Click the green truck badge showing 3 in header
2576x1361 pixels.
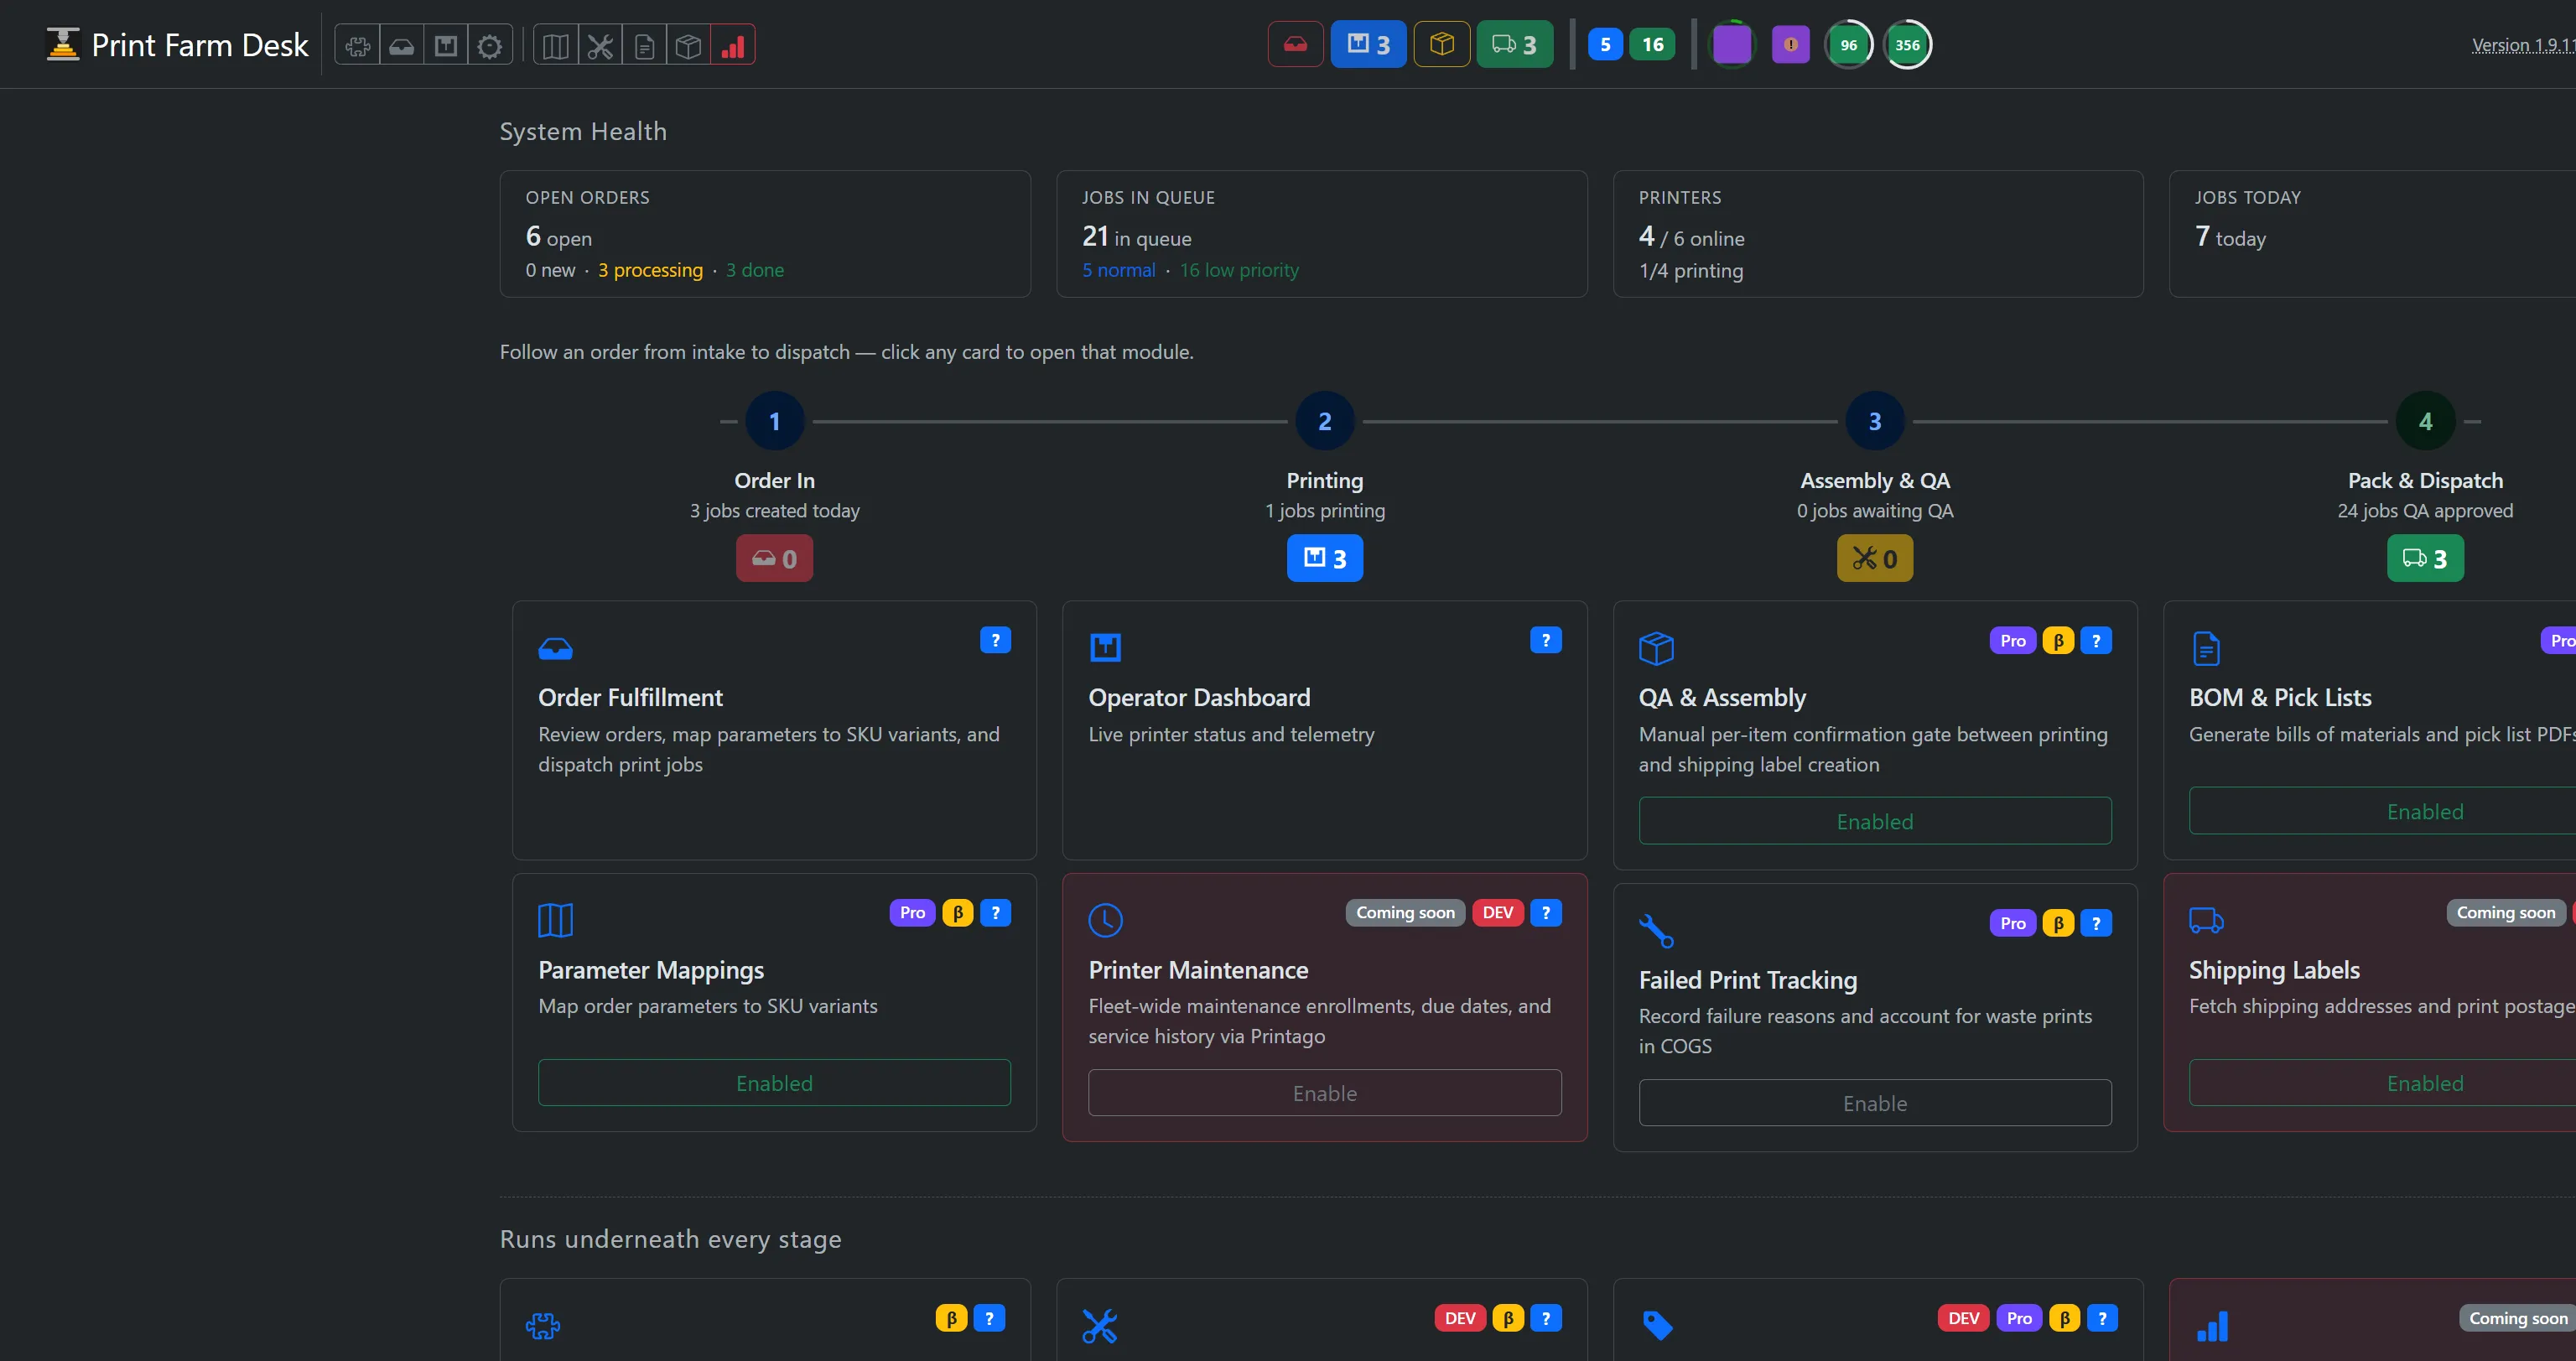[x=1515, y=44]
